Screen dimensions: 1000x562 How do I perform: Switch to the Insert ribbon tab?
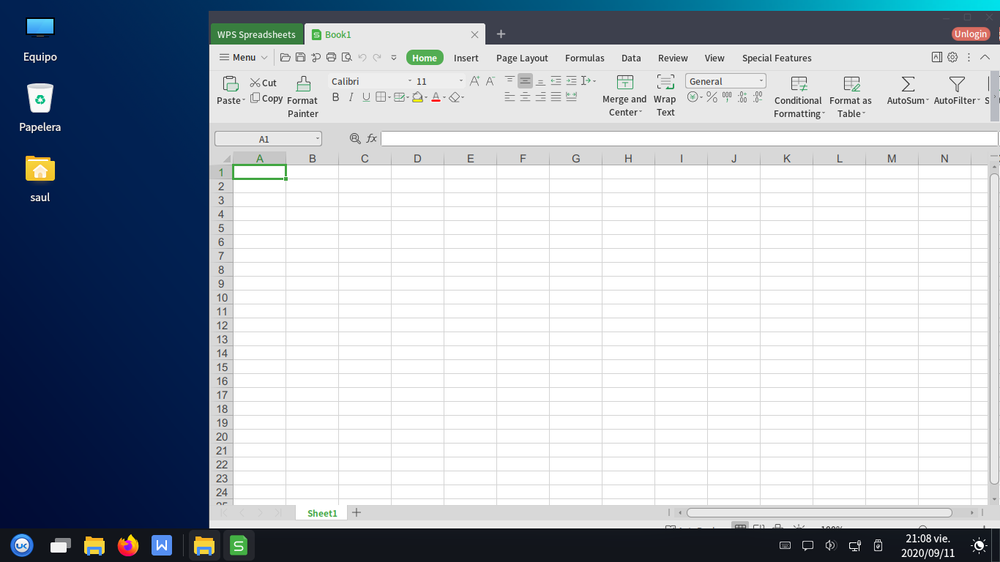click(466, 58)
